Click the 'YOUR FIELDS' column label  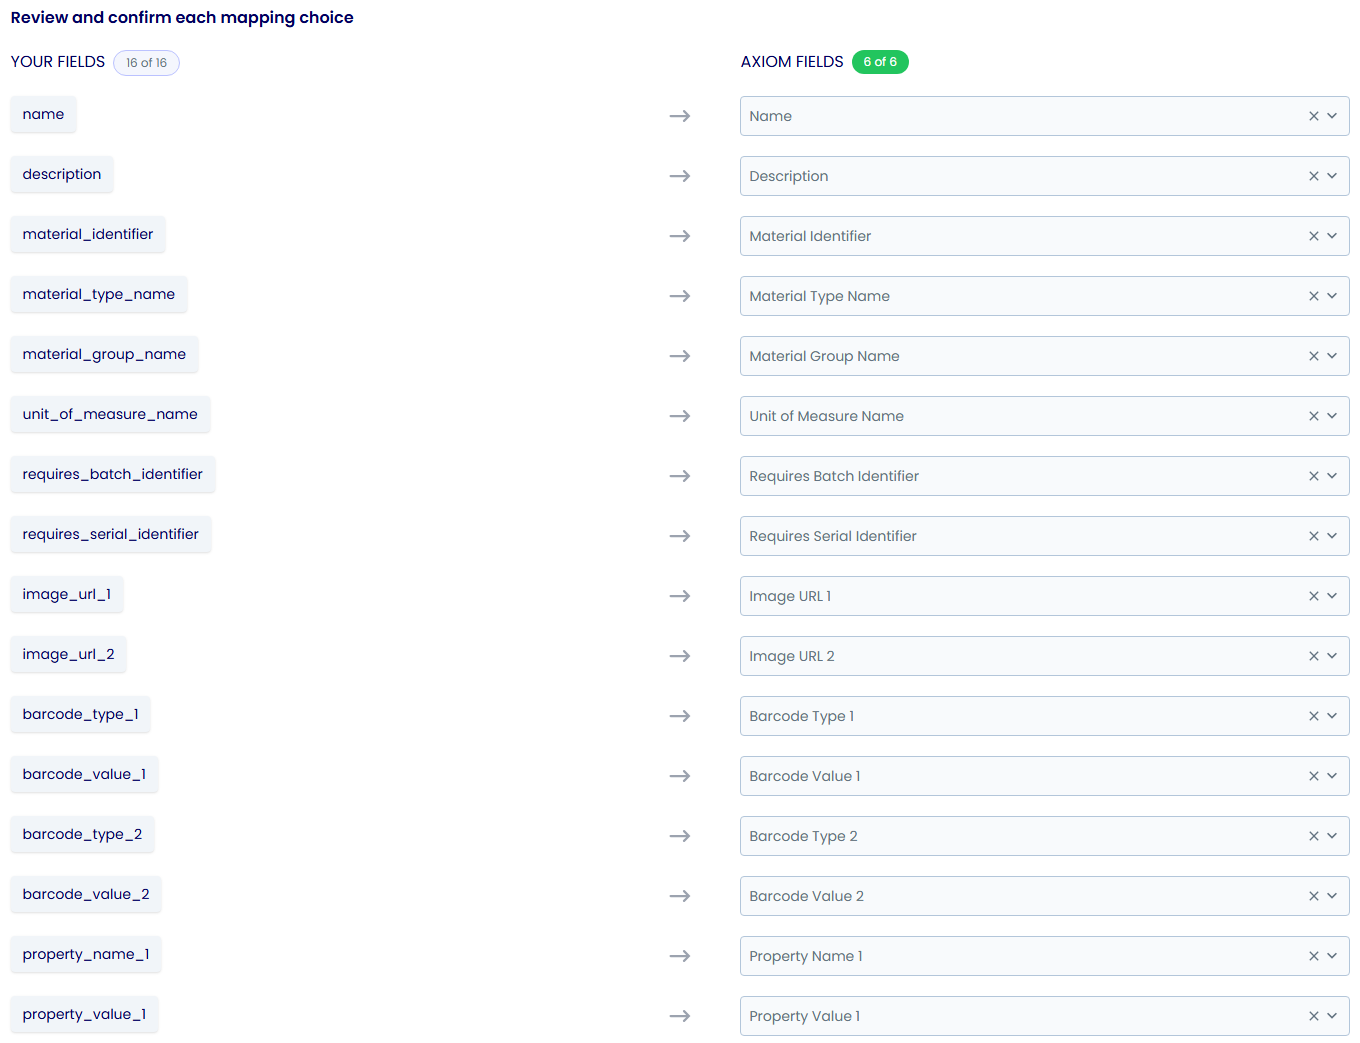(58, 62)
